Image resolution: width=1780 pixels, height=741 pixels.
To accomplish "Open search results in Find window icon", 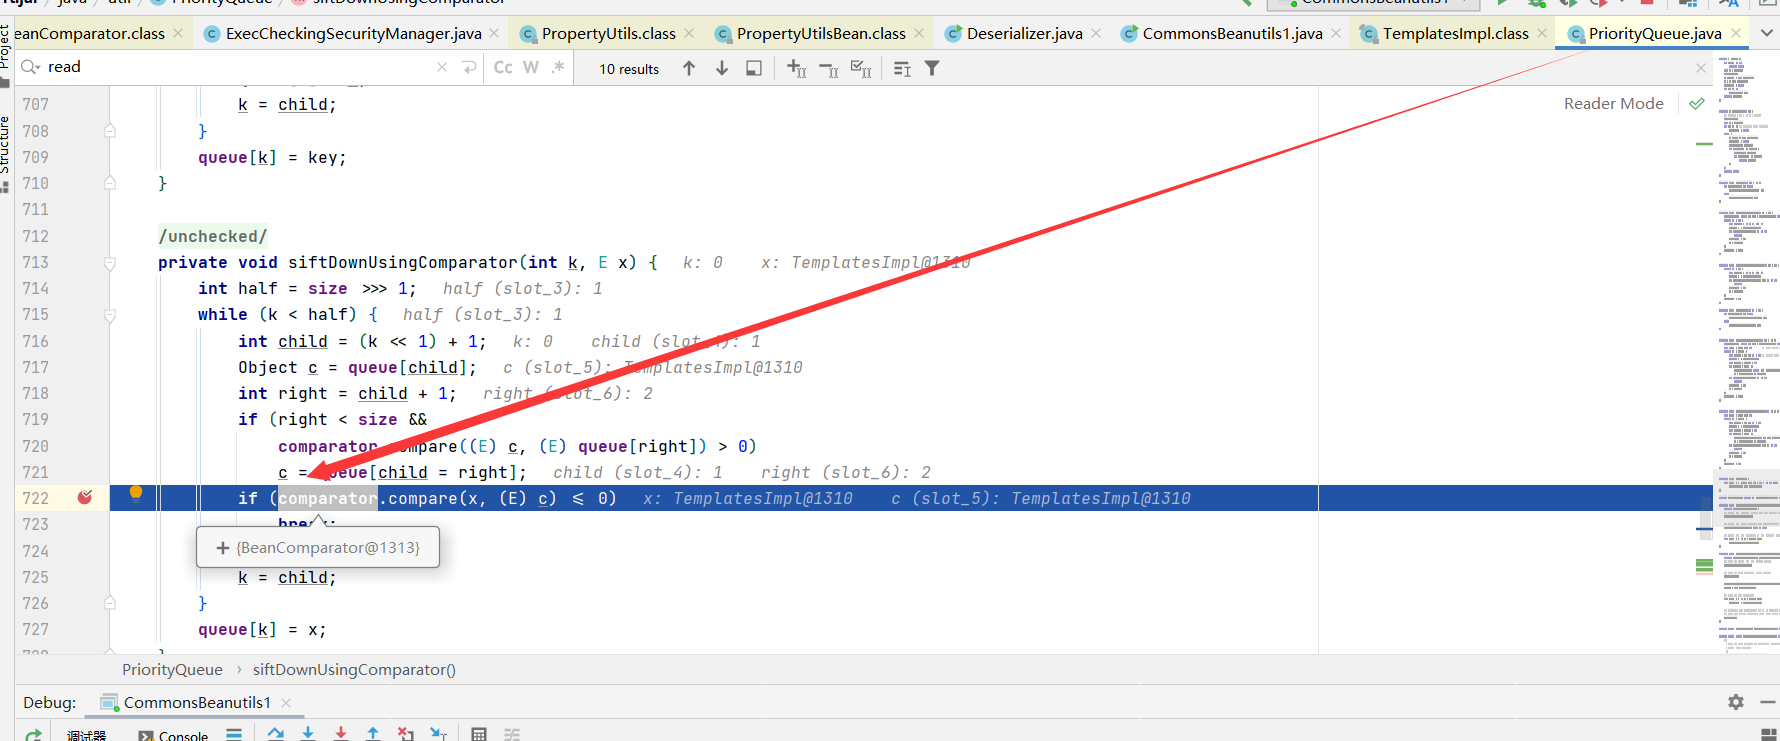I will click(754, 68).
